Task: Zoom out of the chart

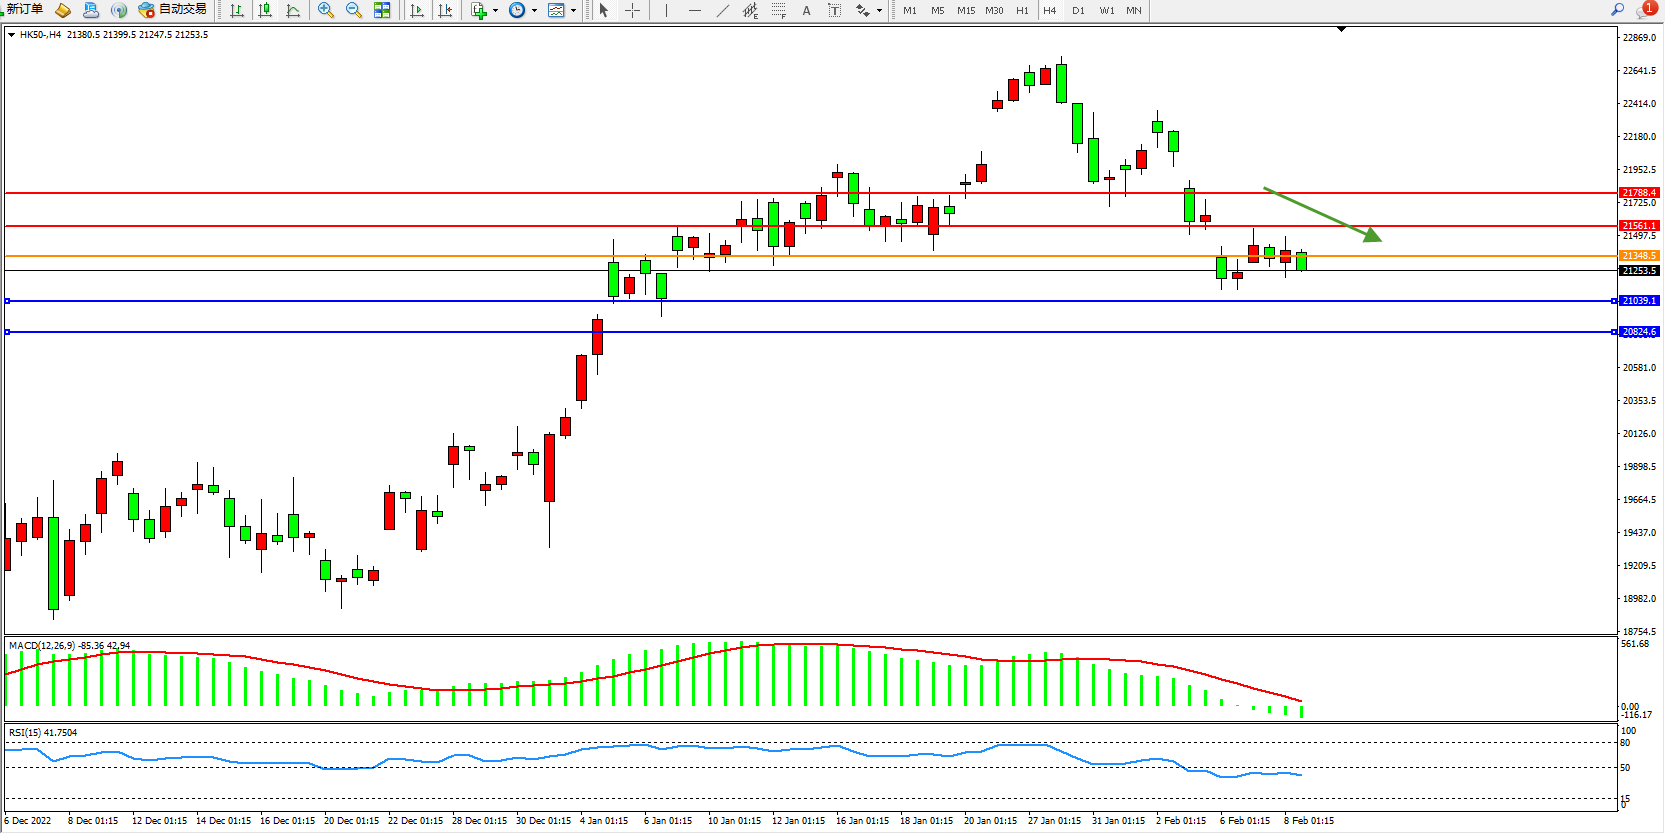Action: click(354, 10)
